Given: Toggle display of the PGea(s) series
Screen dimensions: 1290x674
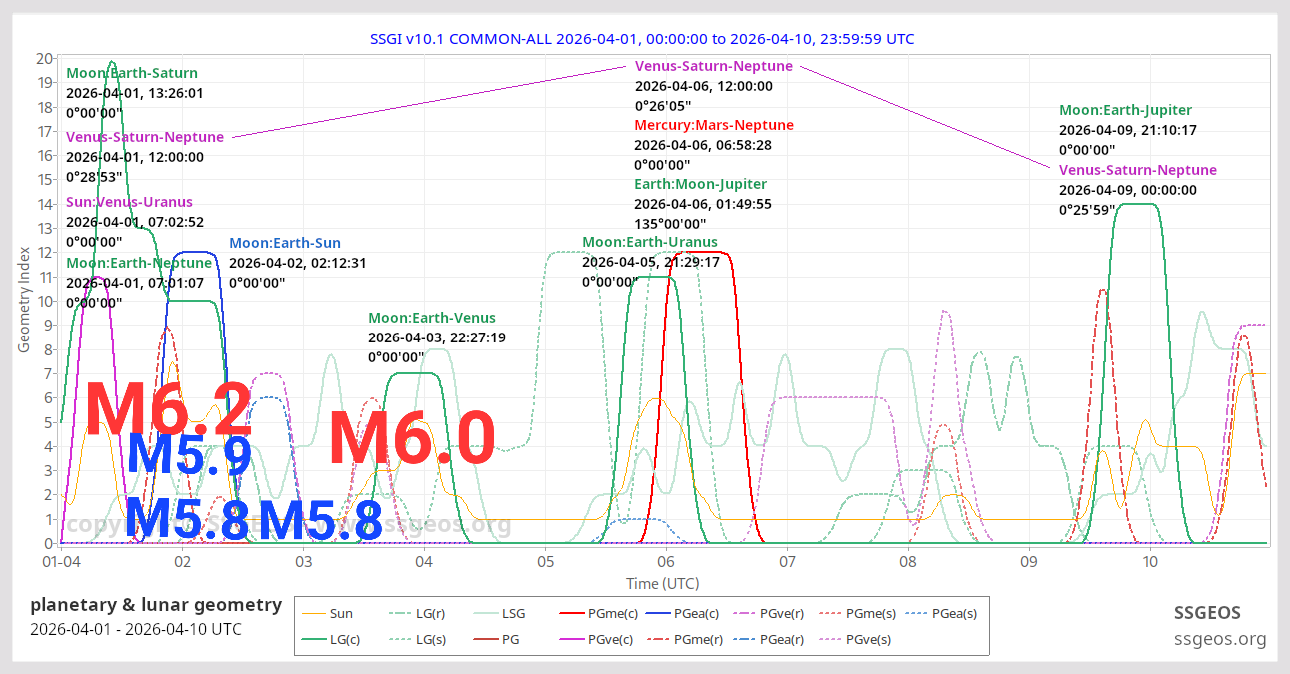Looking at the screenshot, I should click(x=914, y=612).
